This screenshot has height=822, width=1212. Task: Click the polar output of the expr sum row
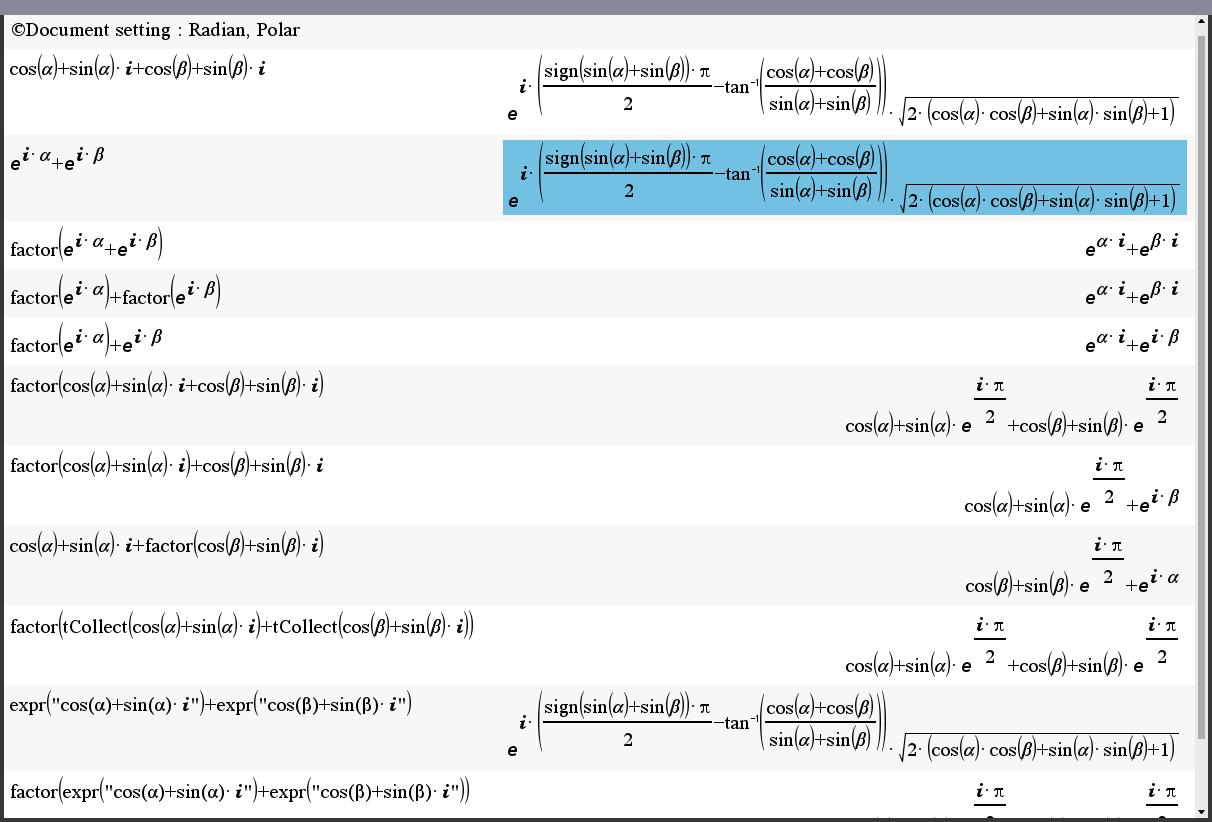pos(844,727)
